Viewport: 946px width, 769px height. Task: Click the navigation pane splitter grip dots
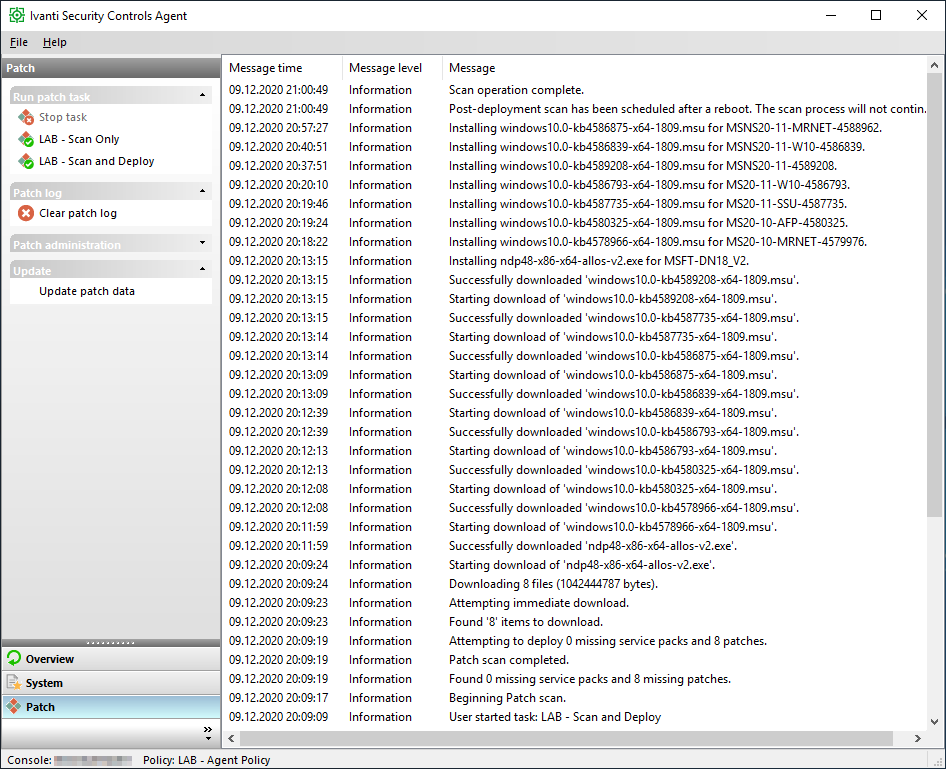coord(111,643)
